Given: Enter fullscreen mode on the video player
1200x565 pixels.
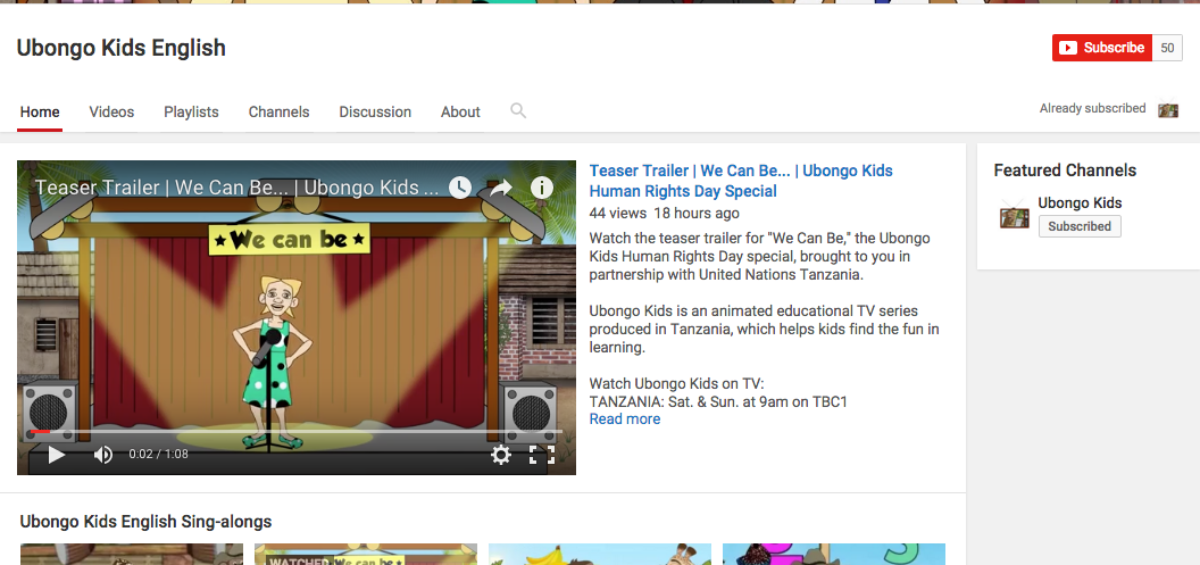Looking at the screenshot, I should (542, 455).
